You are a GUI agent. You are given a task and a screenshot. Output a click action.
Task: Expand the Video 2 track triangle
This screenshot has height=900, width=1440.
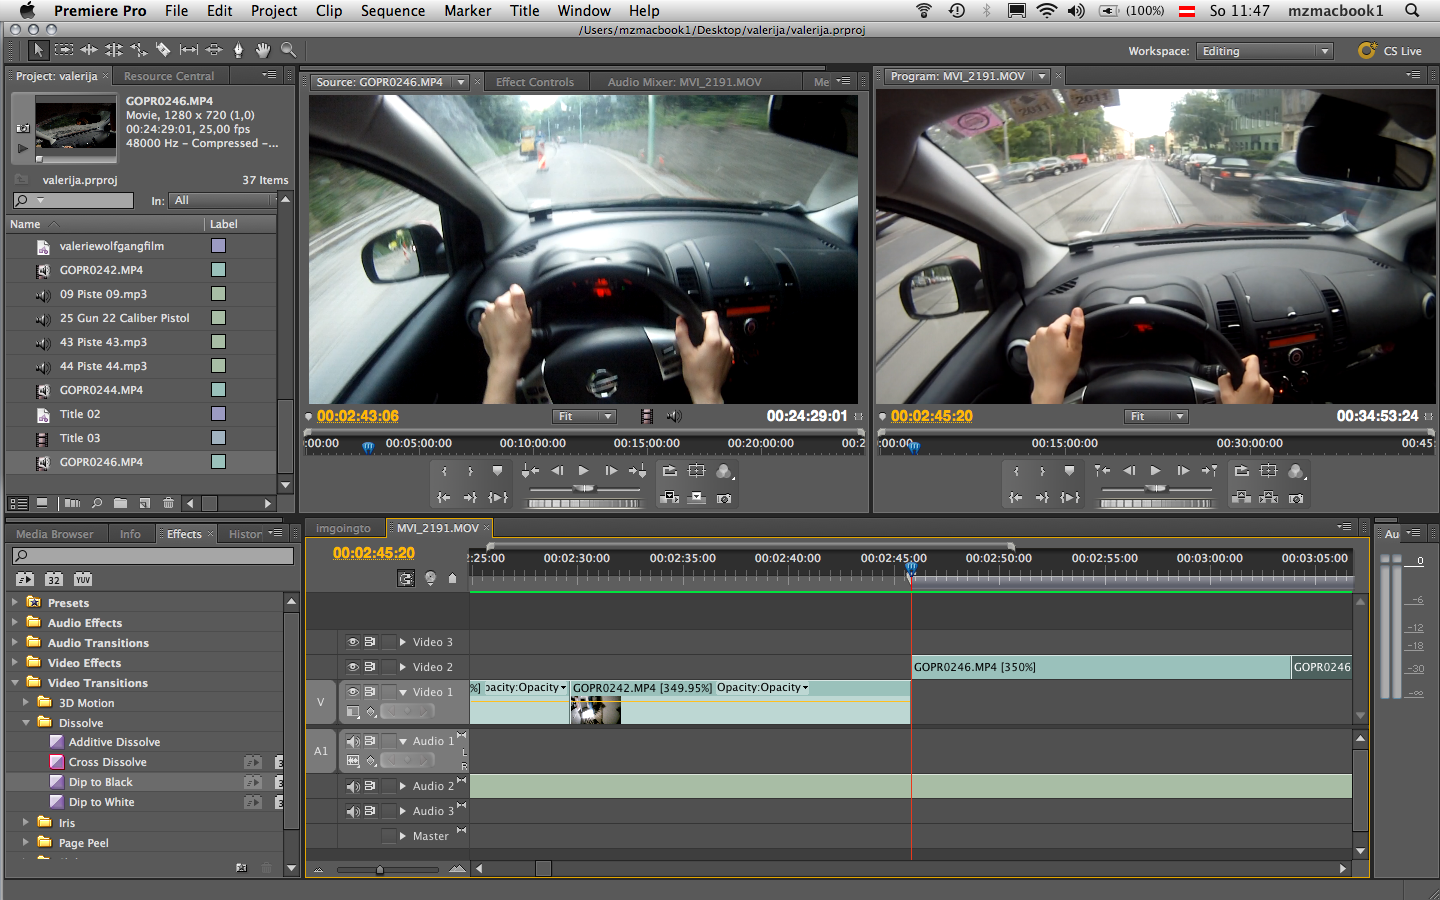[x=403, y=667]
